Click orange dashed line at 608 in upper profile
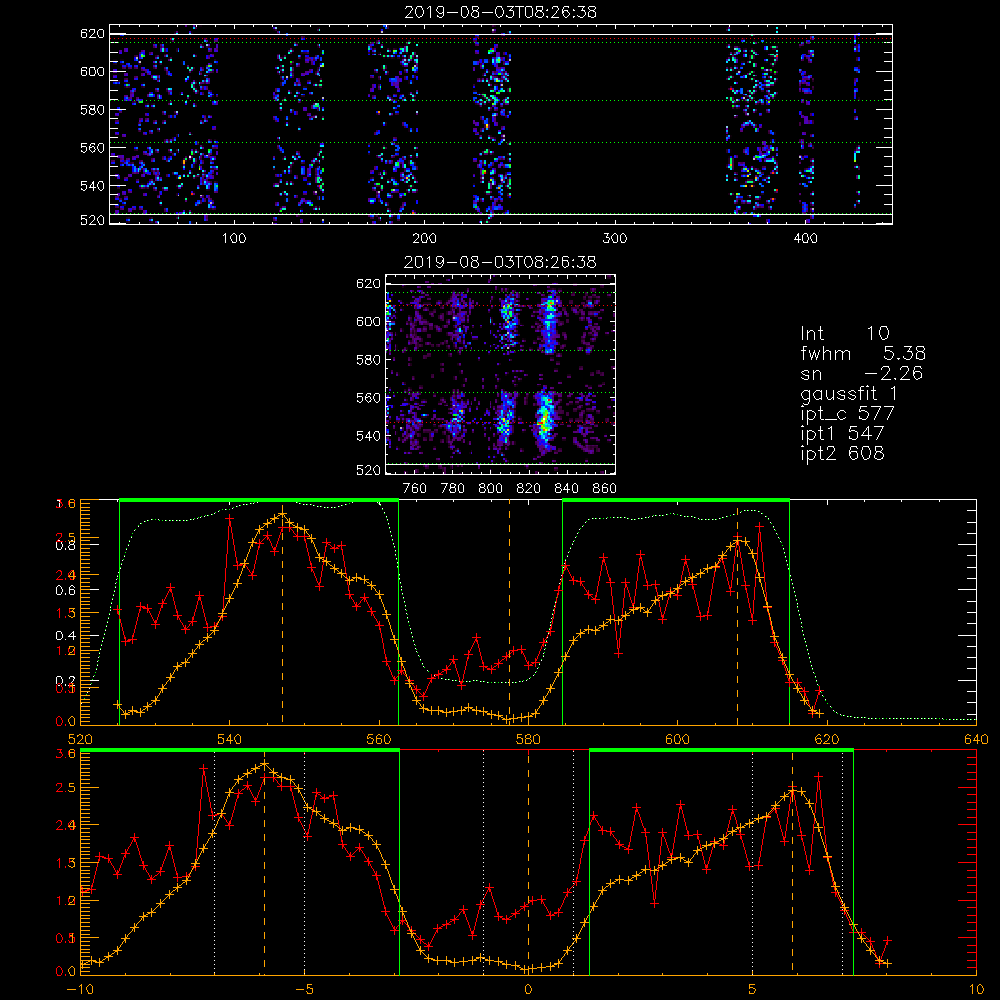The image size is (1000, 1000). coord(738,614)
